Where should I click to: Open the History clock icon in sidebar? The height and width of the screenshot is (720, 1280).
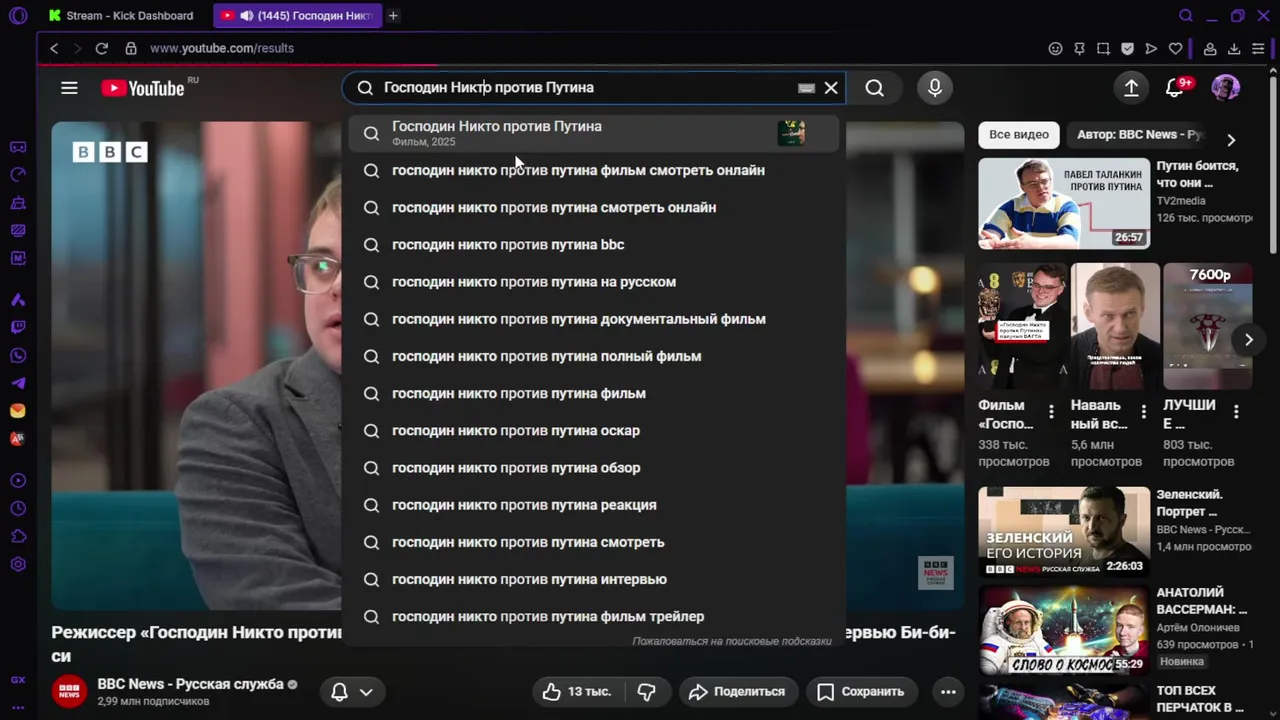(18, 509)
